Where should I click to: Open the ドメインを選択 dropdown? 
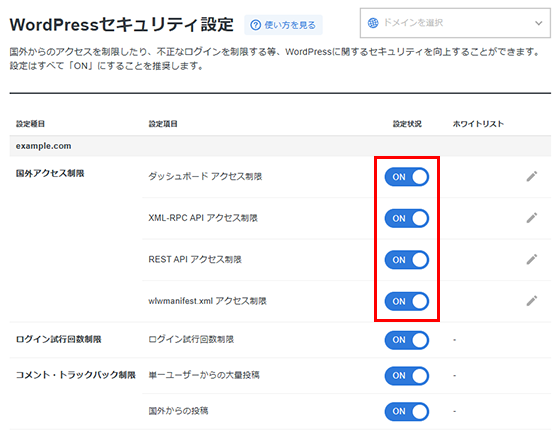tap(455, 23)
